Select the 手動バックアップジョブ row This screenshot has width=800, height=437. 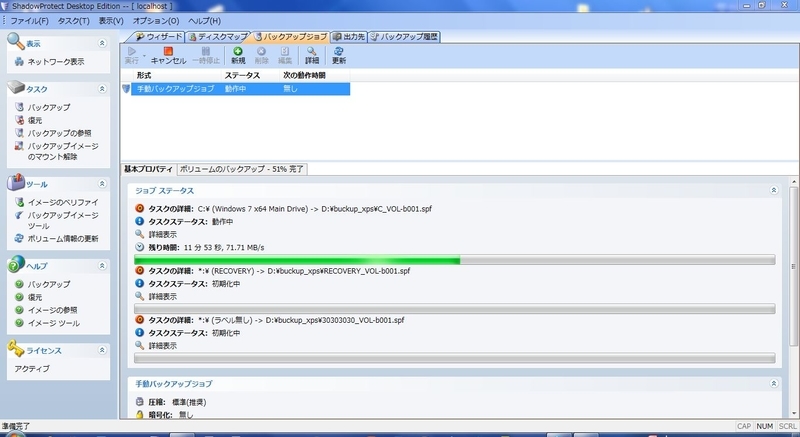(240, 89)
